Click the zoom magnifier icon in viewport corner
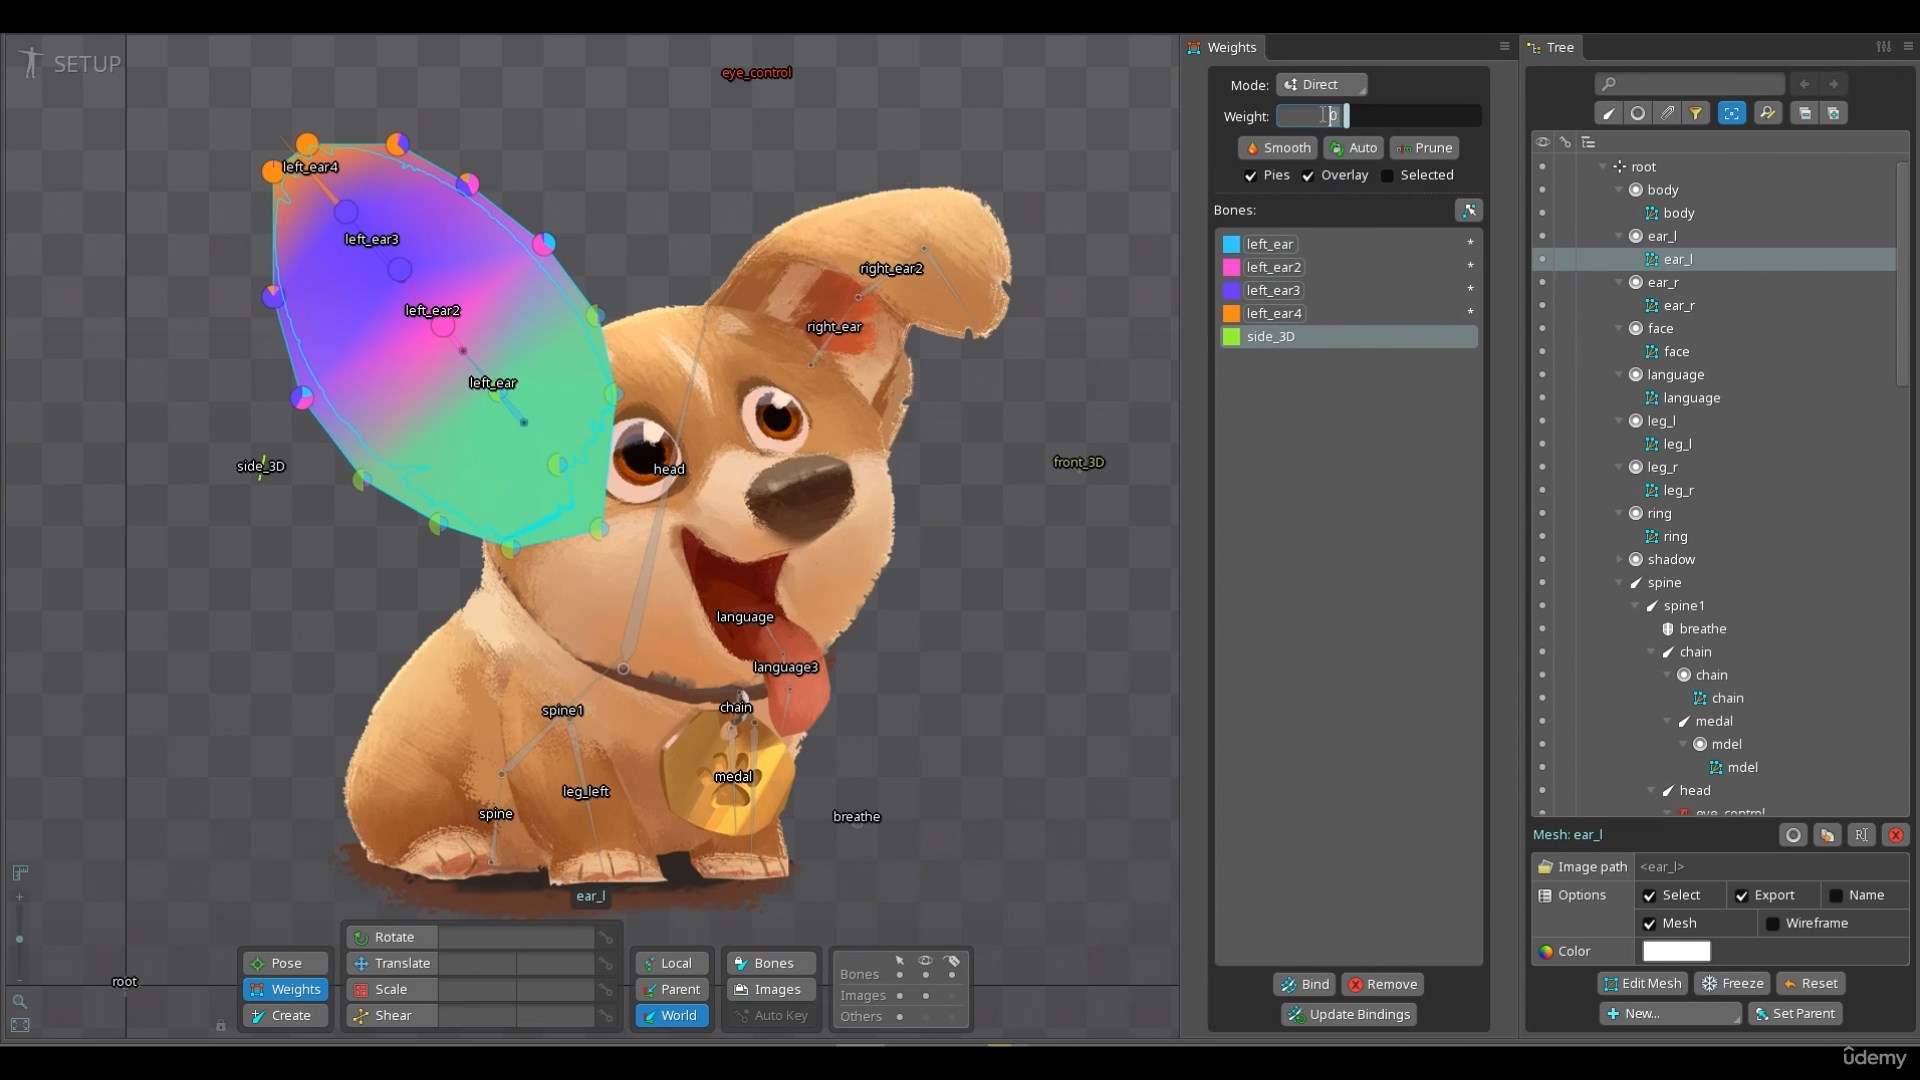 (x=19, y=1001)
